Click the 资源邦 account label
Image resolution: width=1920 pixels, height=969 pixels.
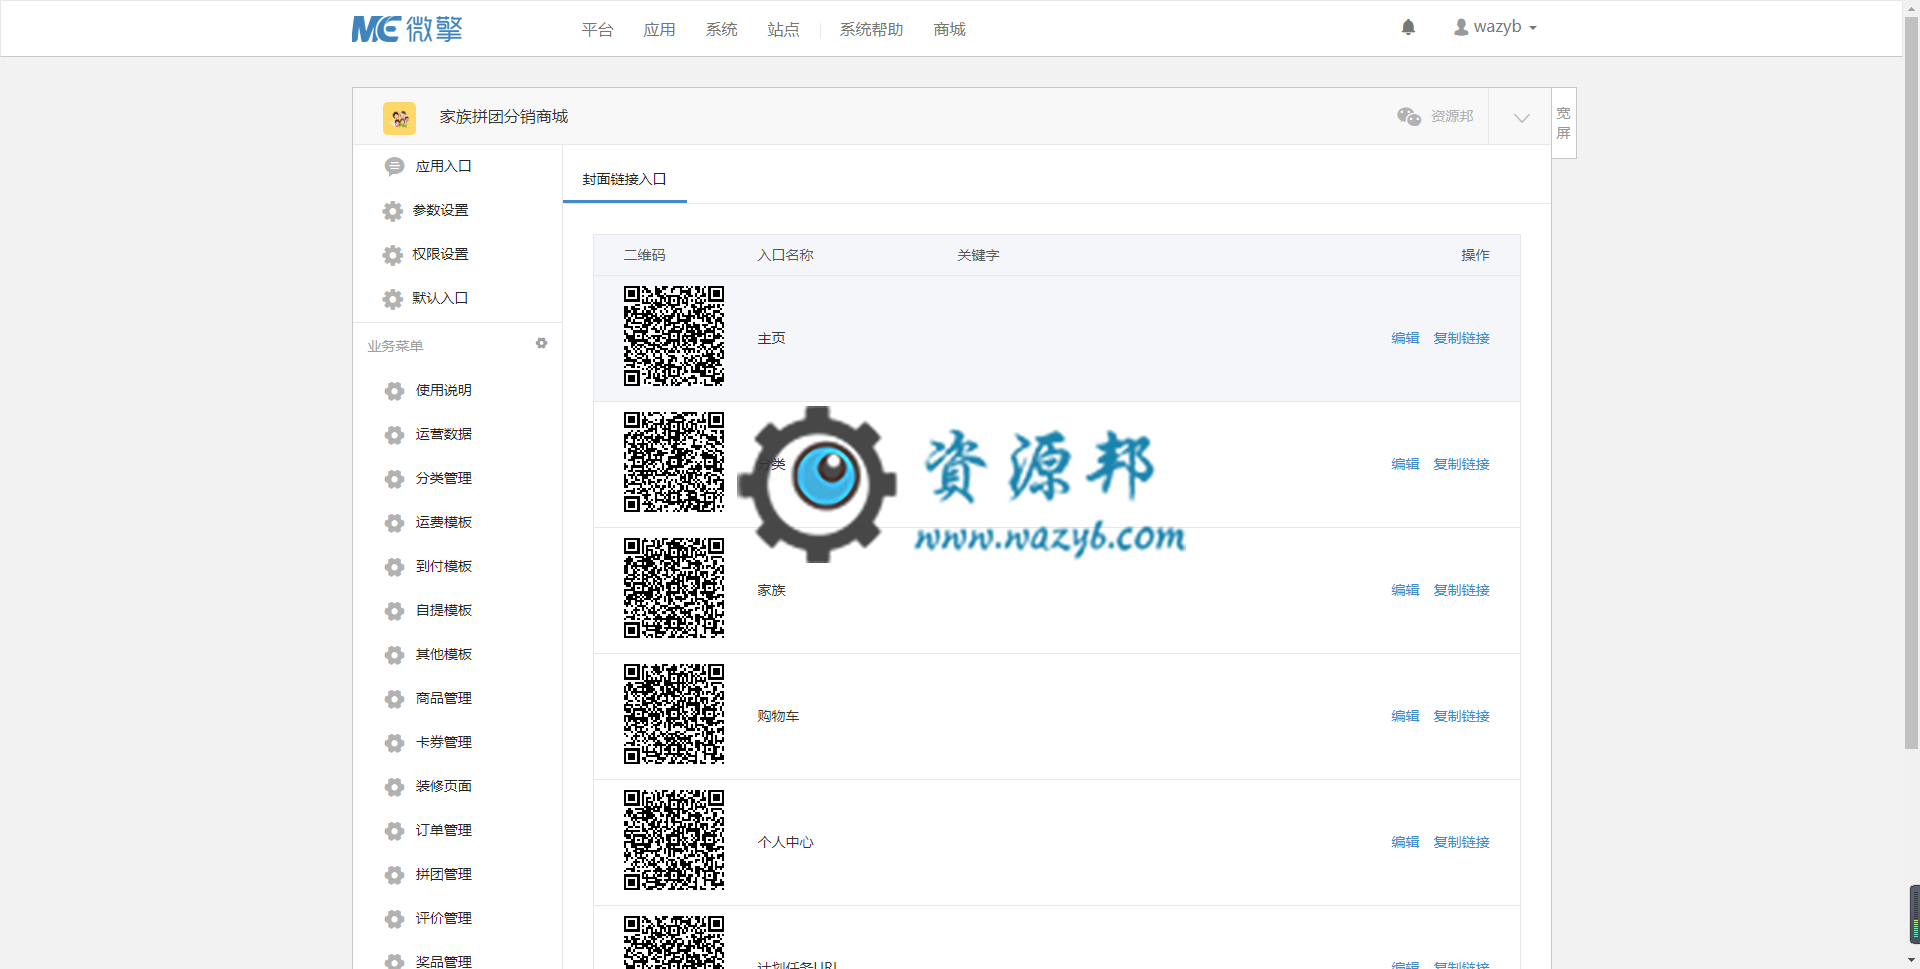point(1452,116)
